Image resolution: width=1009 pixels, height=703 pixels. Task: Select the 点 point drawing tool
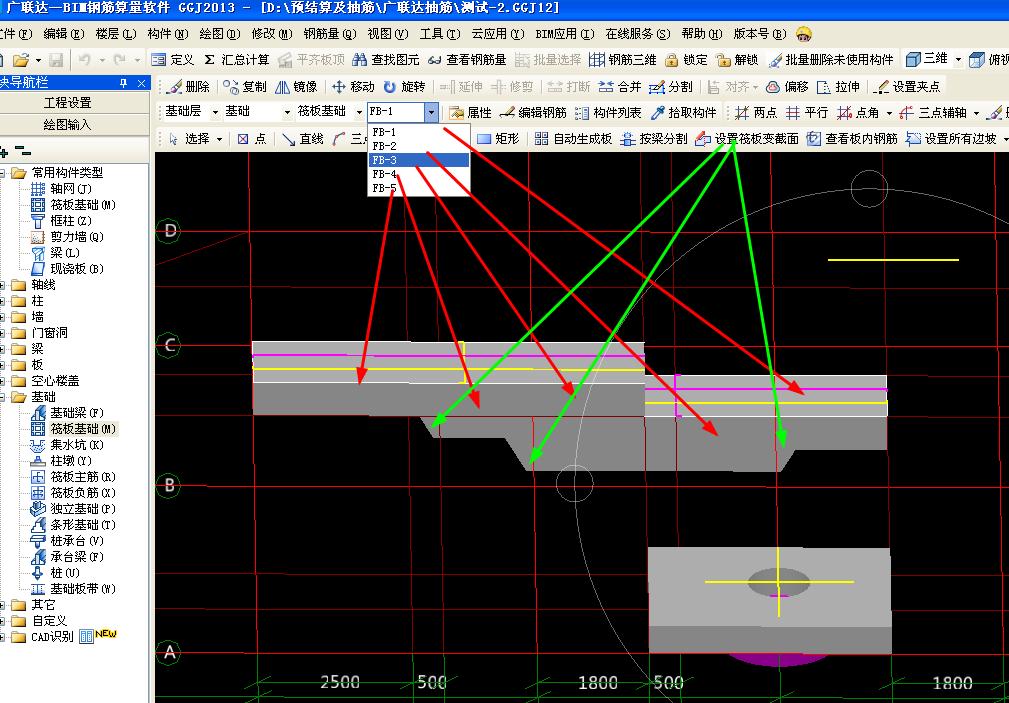point(252,138)
